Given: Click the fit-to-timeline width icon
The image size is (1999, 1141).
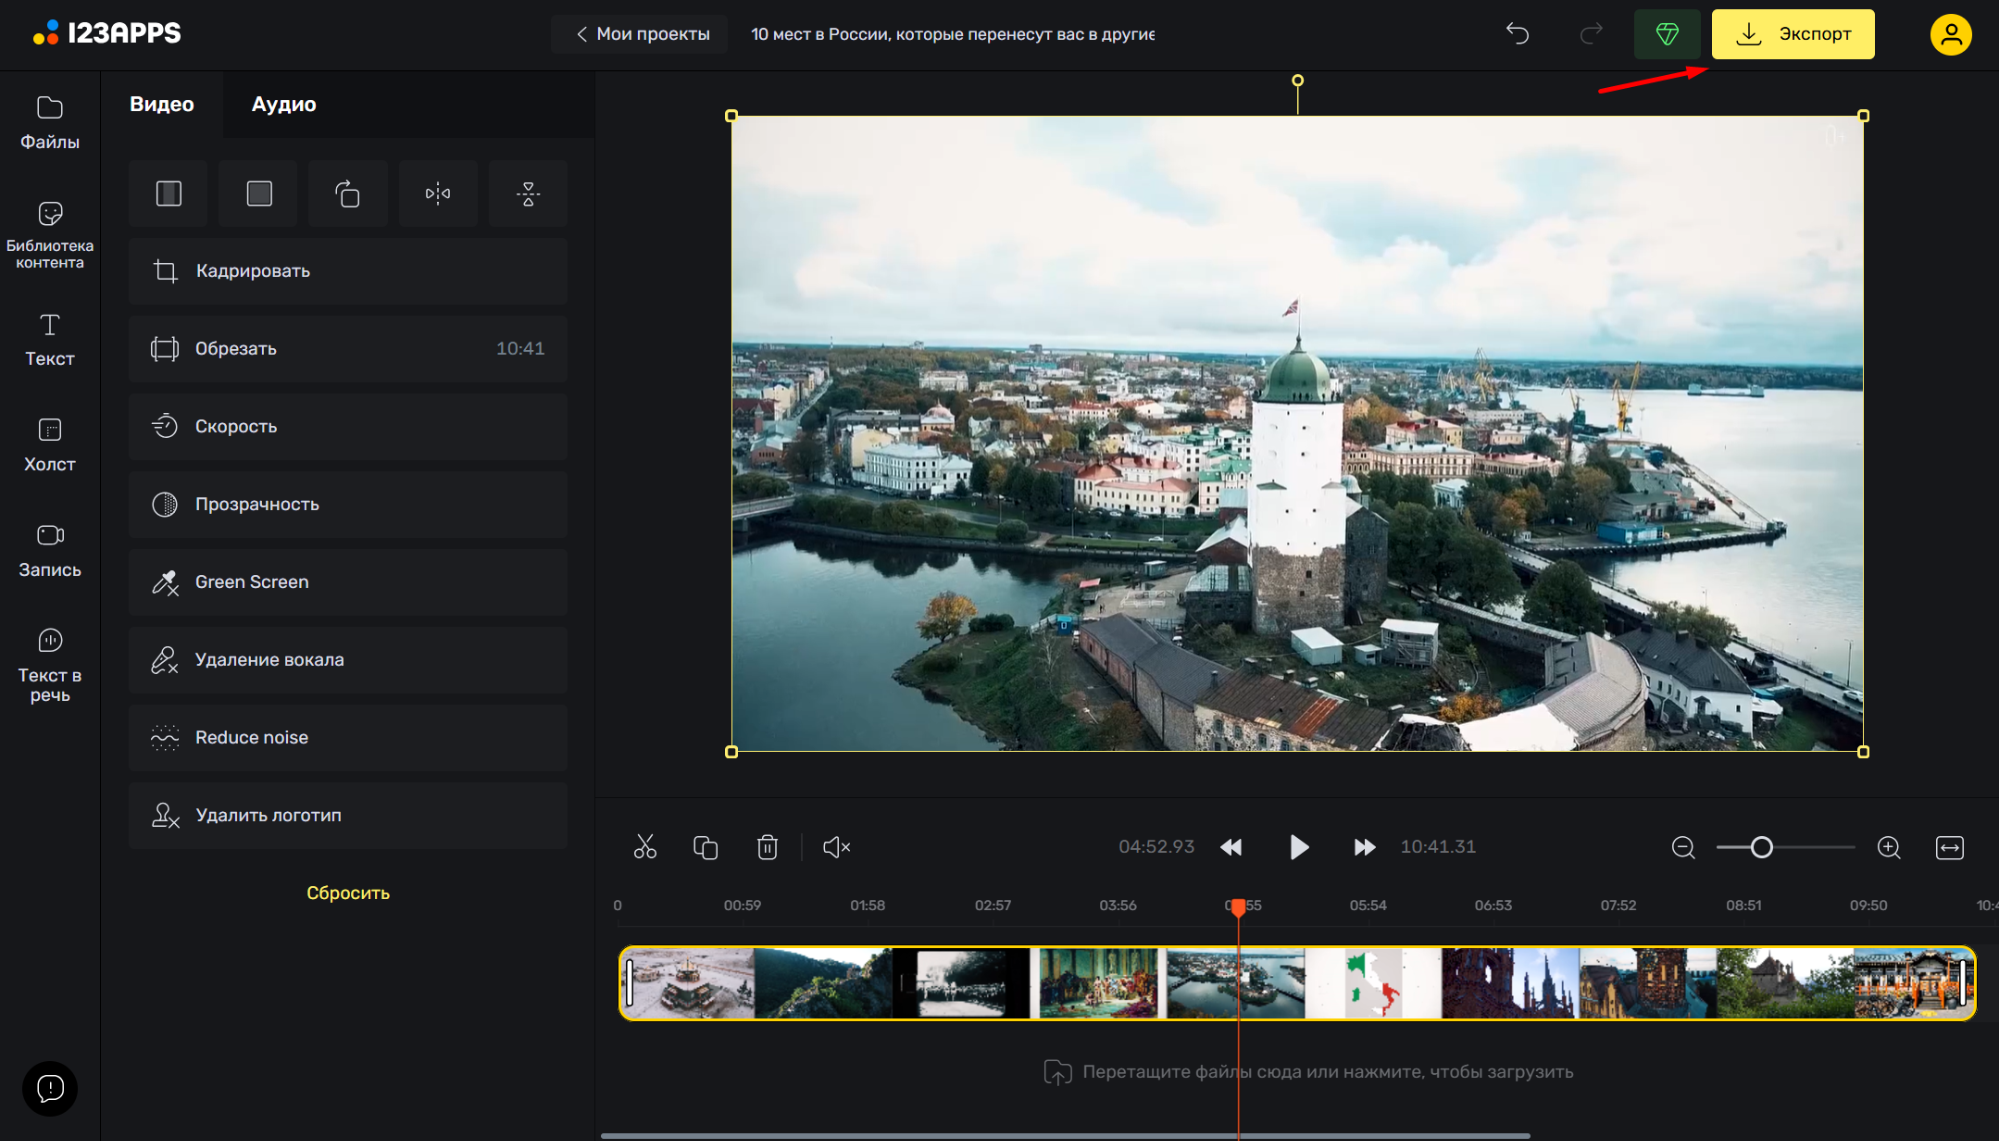Looking at the screenshot, I should pyautogui.click(x=1949, y=847).
